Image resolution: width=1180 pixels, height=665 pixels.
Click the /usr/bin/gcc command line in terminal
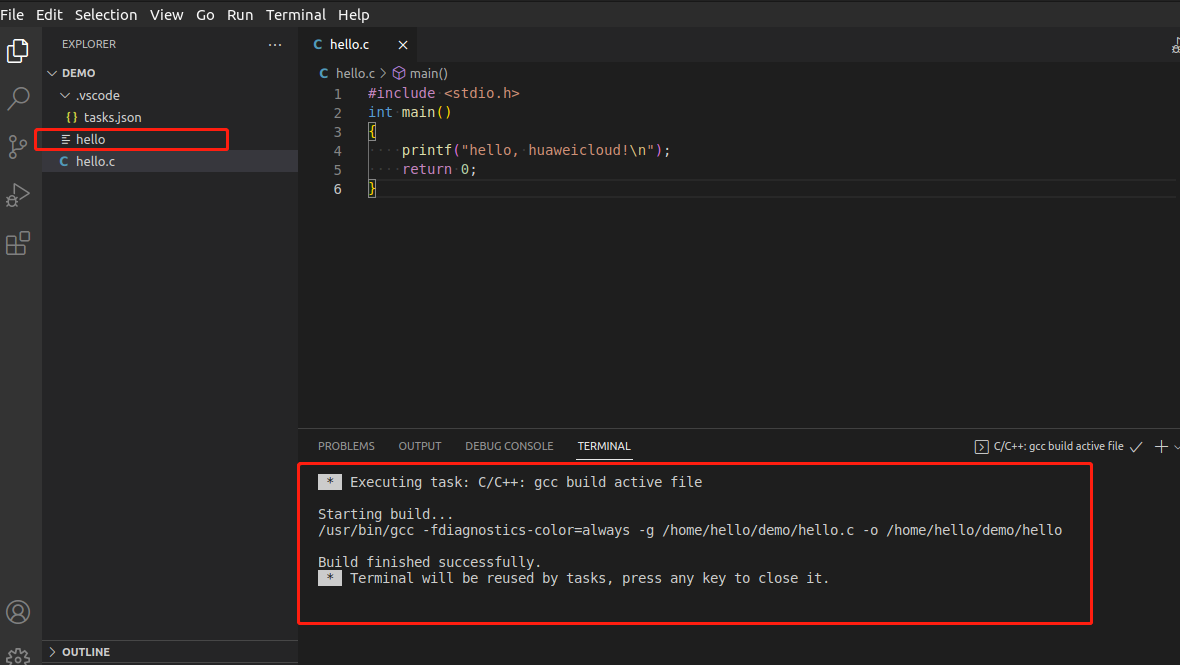click(x=689, y=530)
